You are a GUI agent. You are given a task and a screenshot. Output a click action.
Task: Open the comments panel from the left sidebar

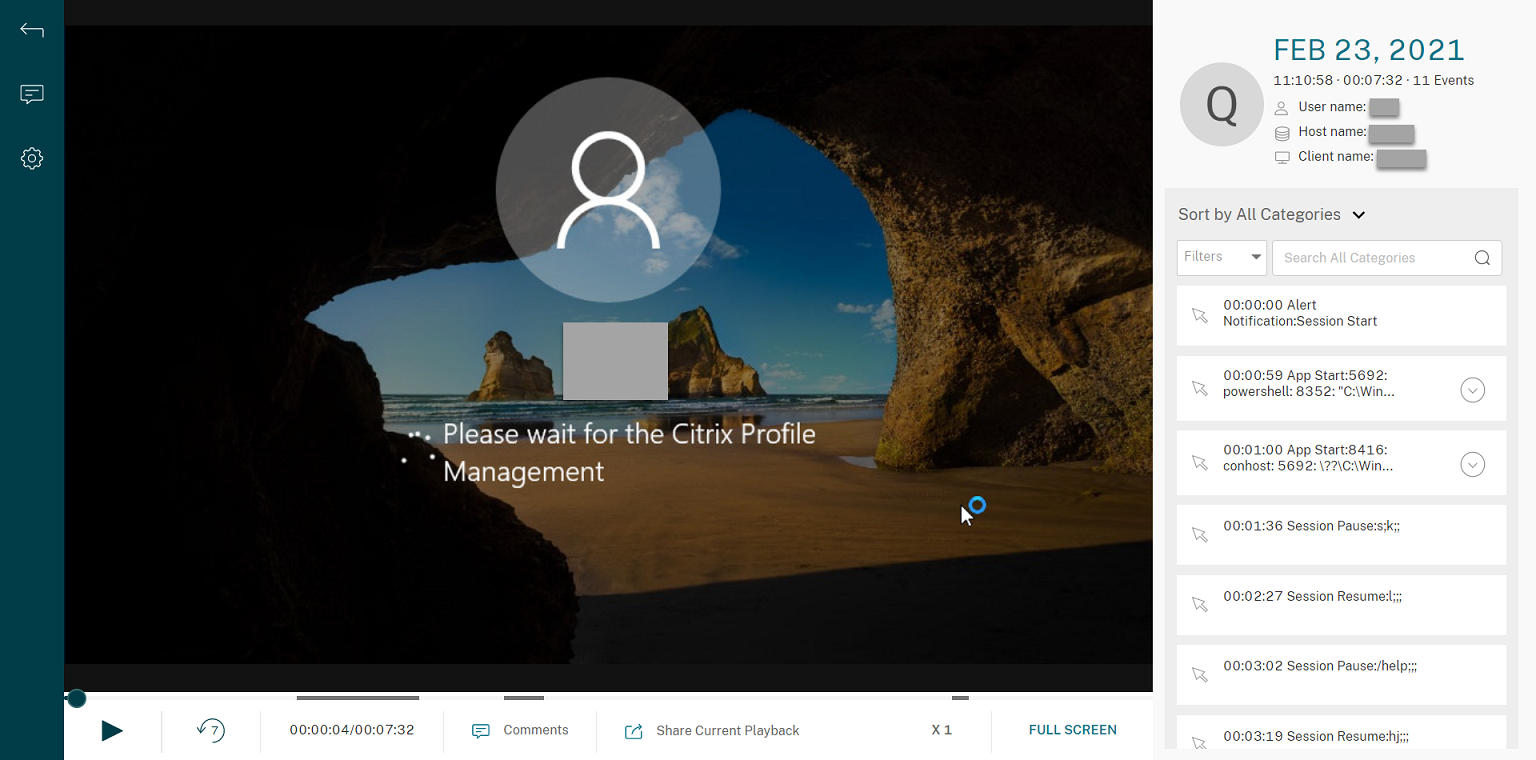pyautogui.click(x=32, y=95)
